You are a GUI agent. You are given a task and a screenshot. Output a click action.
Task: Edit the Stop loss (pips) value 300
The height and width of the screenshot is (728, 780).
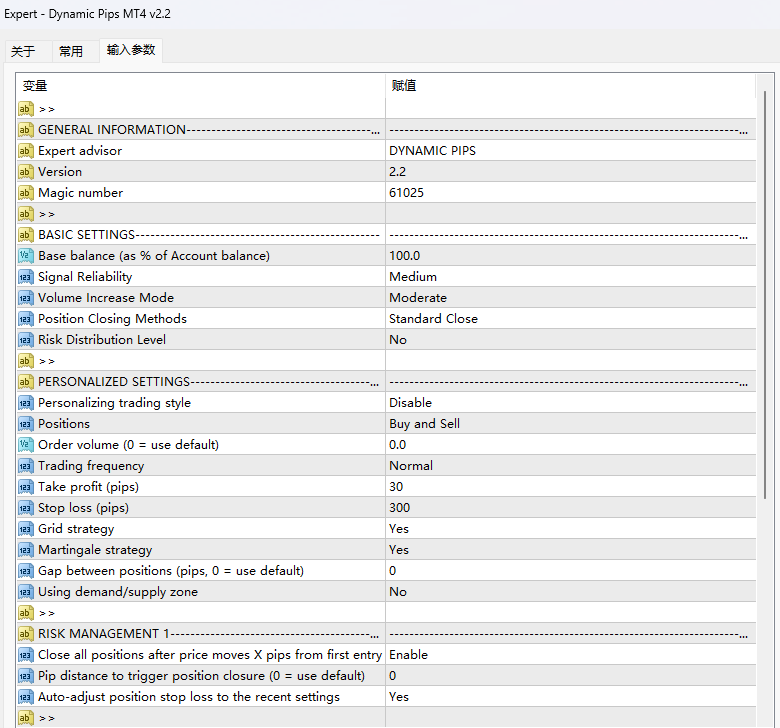399,508
